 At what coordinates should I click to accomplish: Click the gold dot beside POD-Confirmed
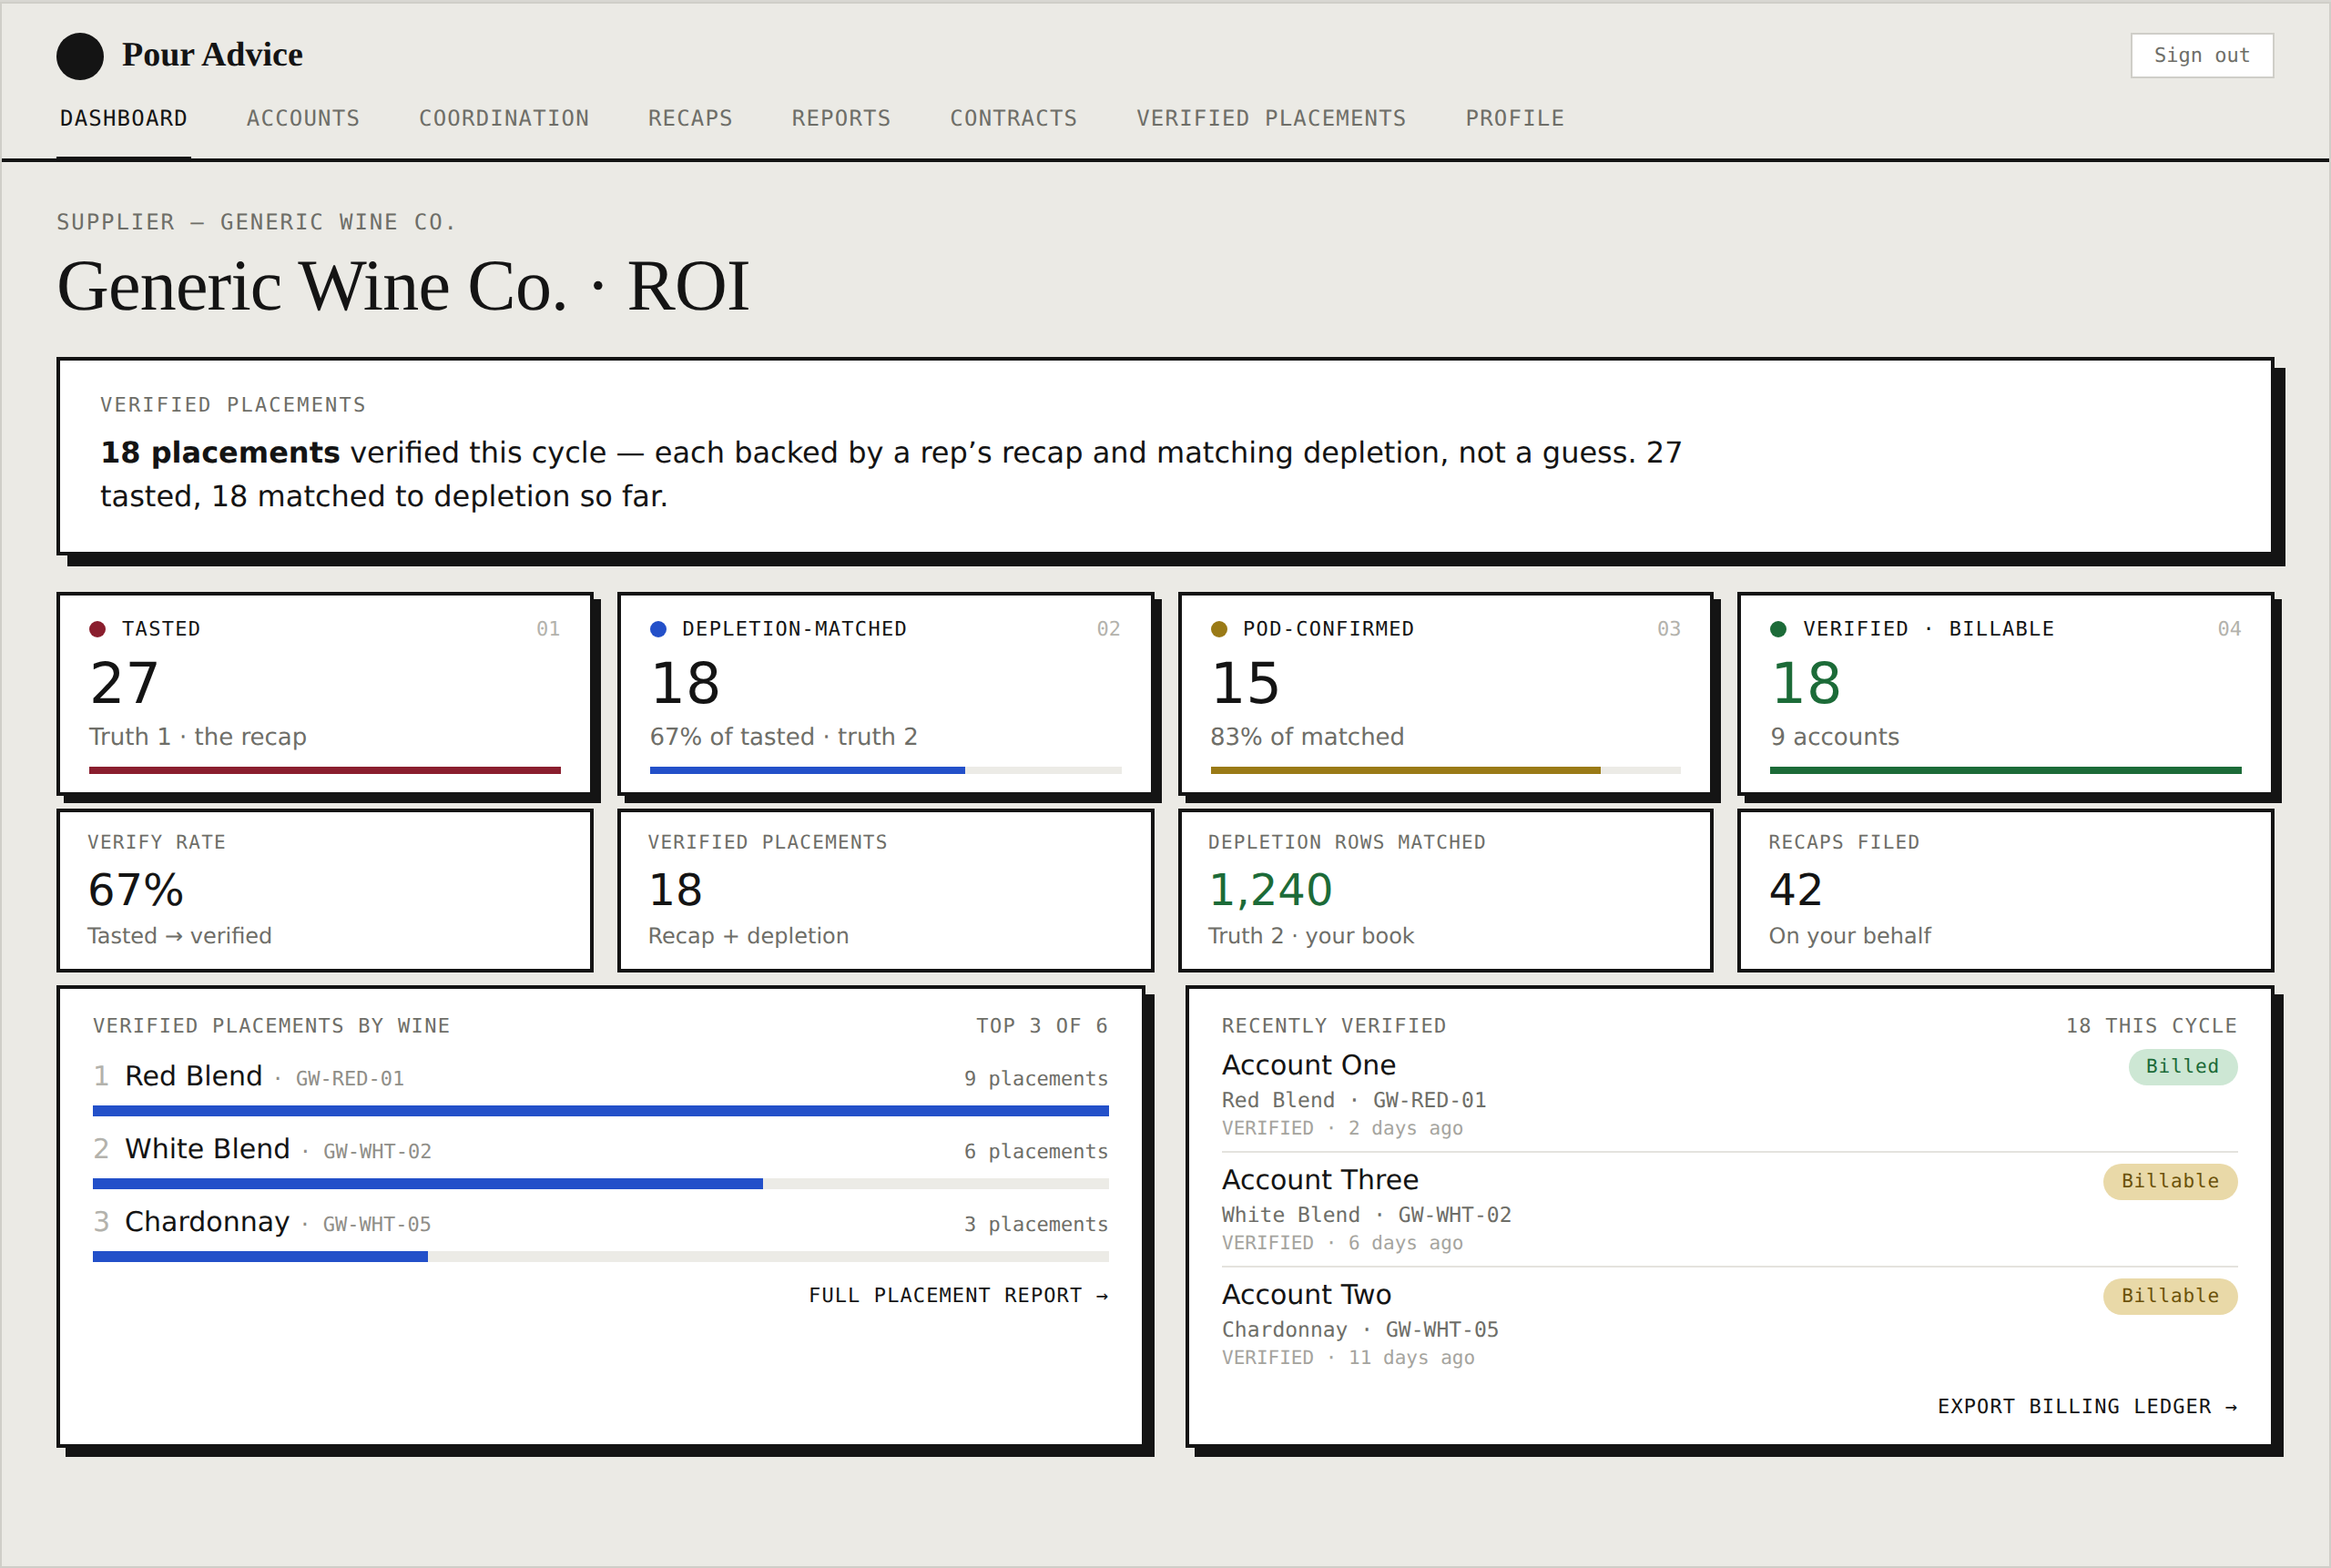point(1219,629)
